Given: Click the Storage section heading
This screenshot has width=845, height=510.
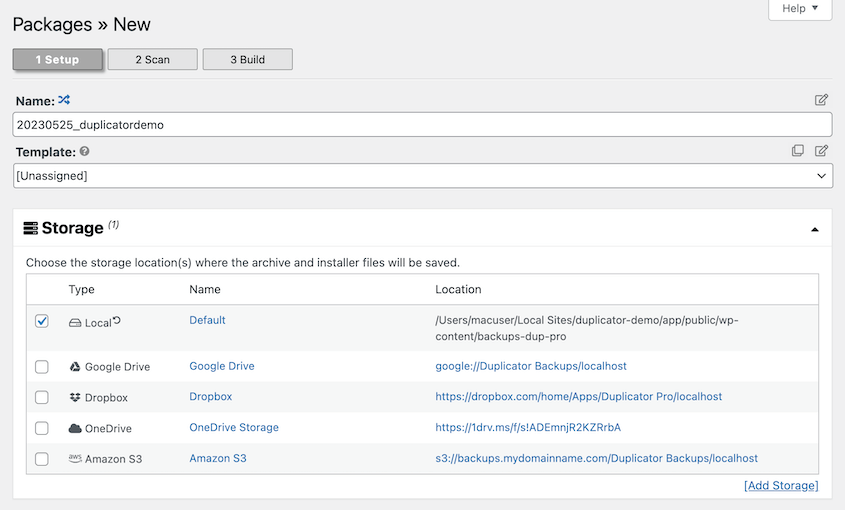Looking at the screenshot, I should 72,228.
